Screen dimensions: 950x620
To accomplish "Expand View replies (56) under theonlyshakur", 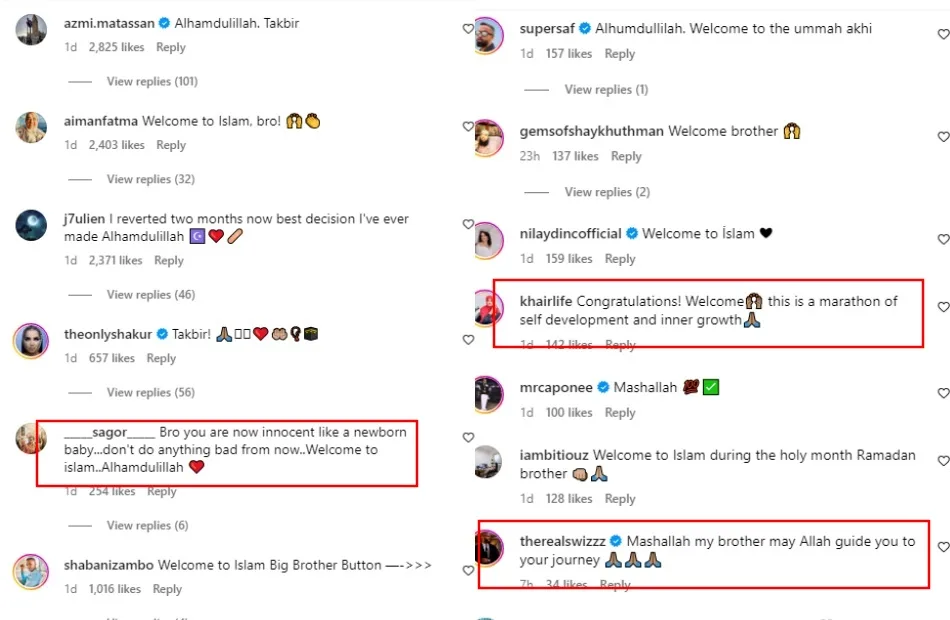I will 150,392.
